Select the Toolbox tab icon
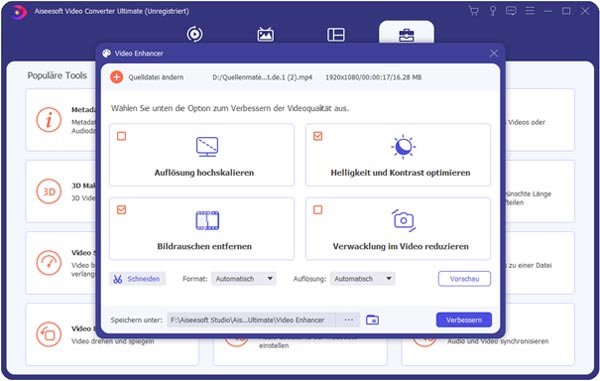 [406, 36]
